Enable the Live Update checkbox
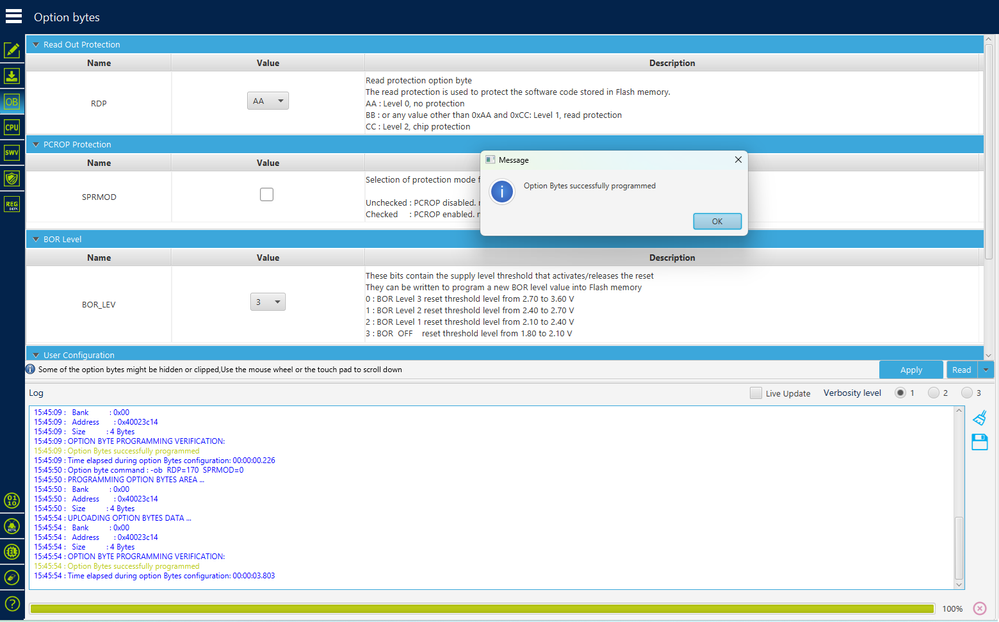This screenshot has height=622, width=999. tap(756, 393)
